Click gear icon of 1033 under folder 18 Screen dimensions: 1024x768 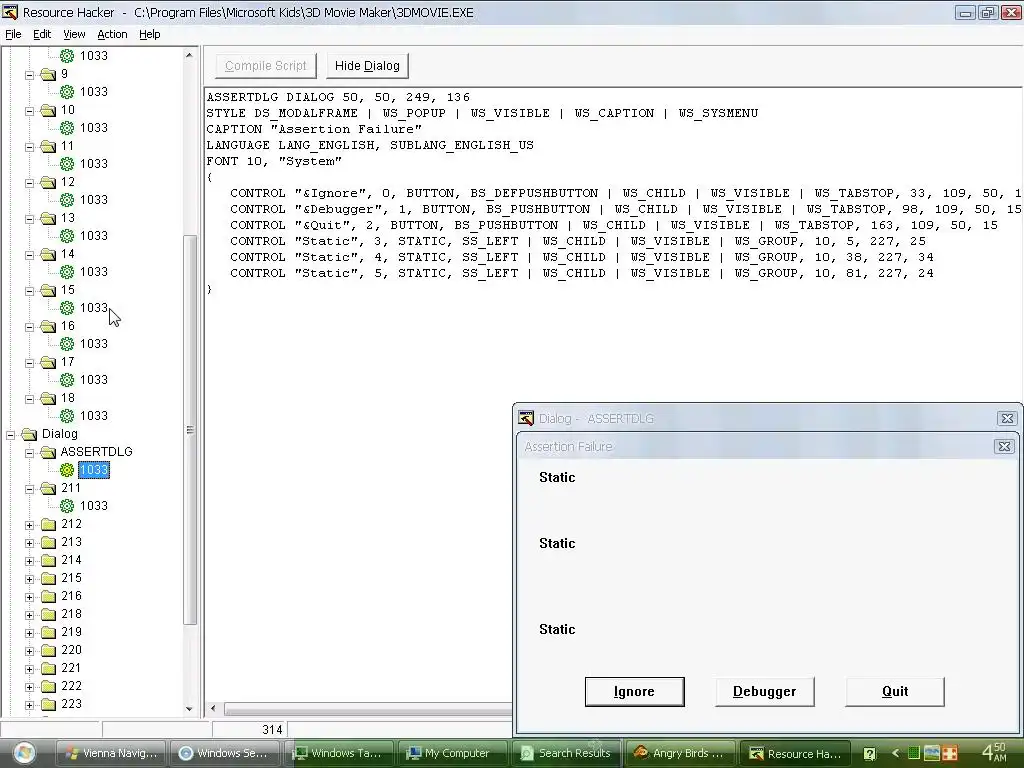click(x=67, y=415)
